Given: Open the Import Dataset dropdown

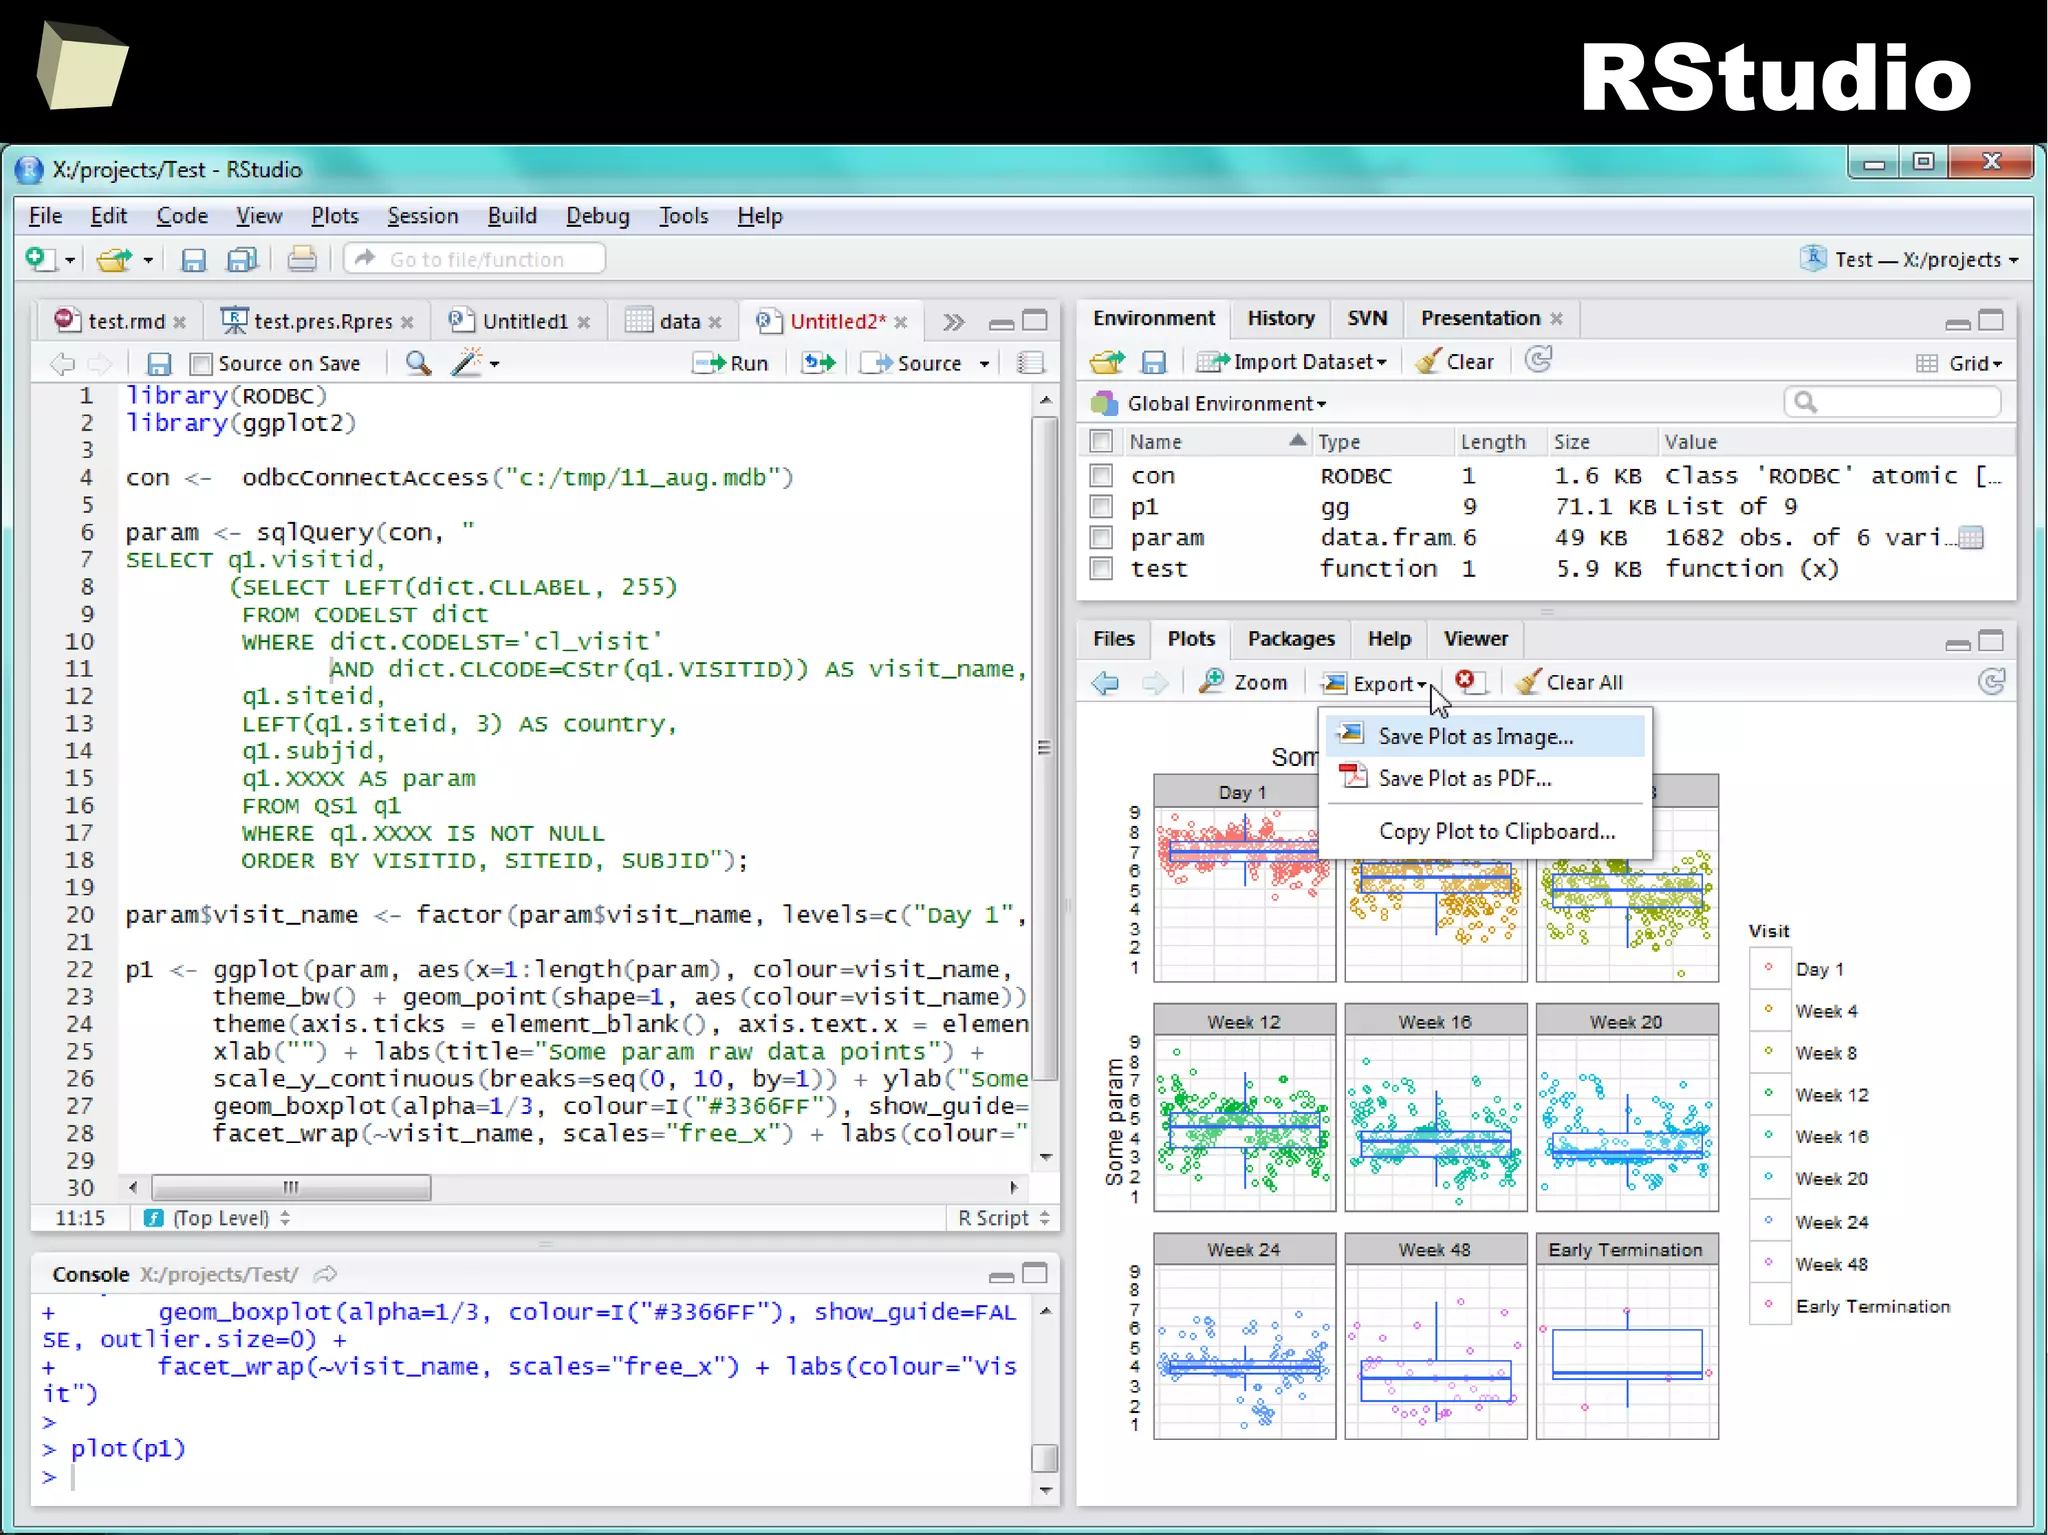Looking at the screenshot, I should pyautogui.click(x=1292, y=362).
